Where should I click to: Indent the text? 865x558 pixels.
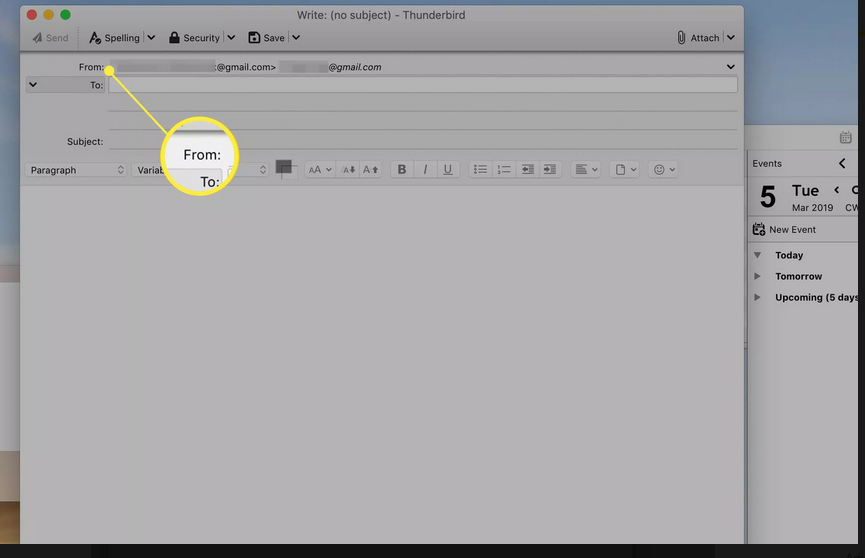[x=550, y=169]
